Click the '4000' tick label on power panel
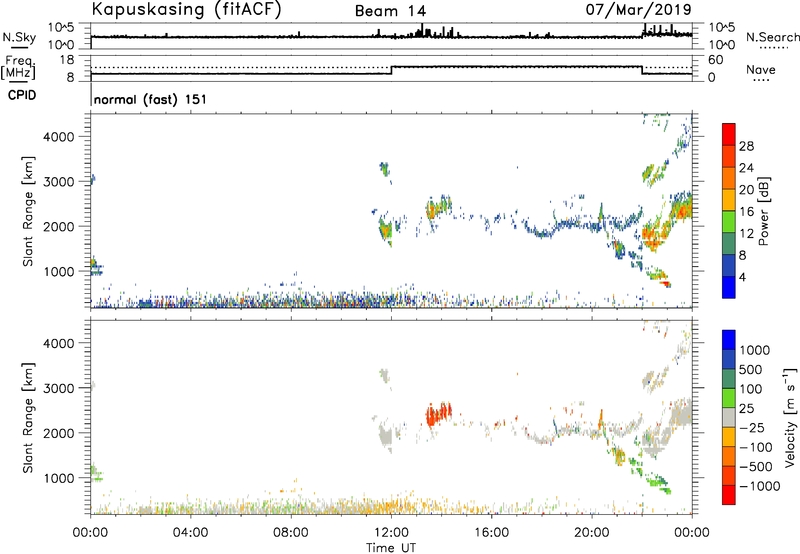Image resolution: width=800 pixels, height=554 pixels. pos(58,137)
